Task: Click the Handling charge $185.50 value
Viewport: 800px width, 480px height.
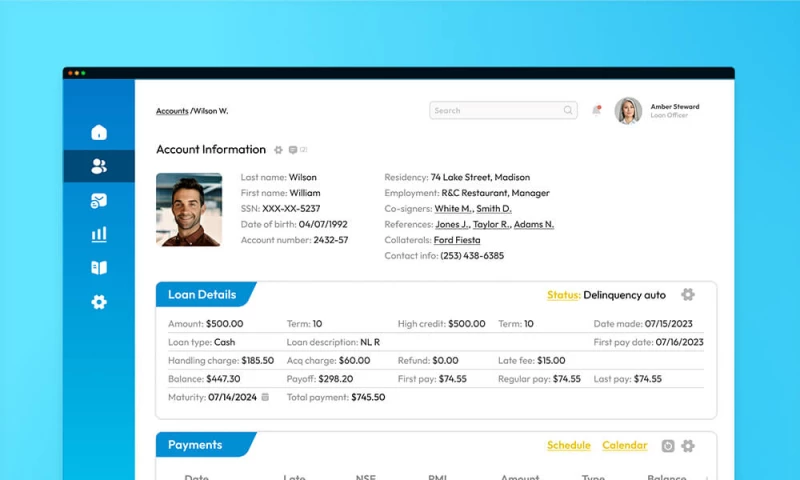Action: coord(258,361)
